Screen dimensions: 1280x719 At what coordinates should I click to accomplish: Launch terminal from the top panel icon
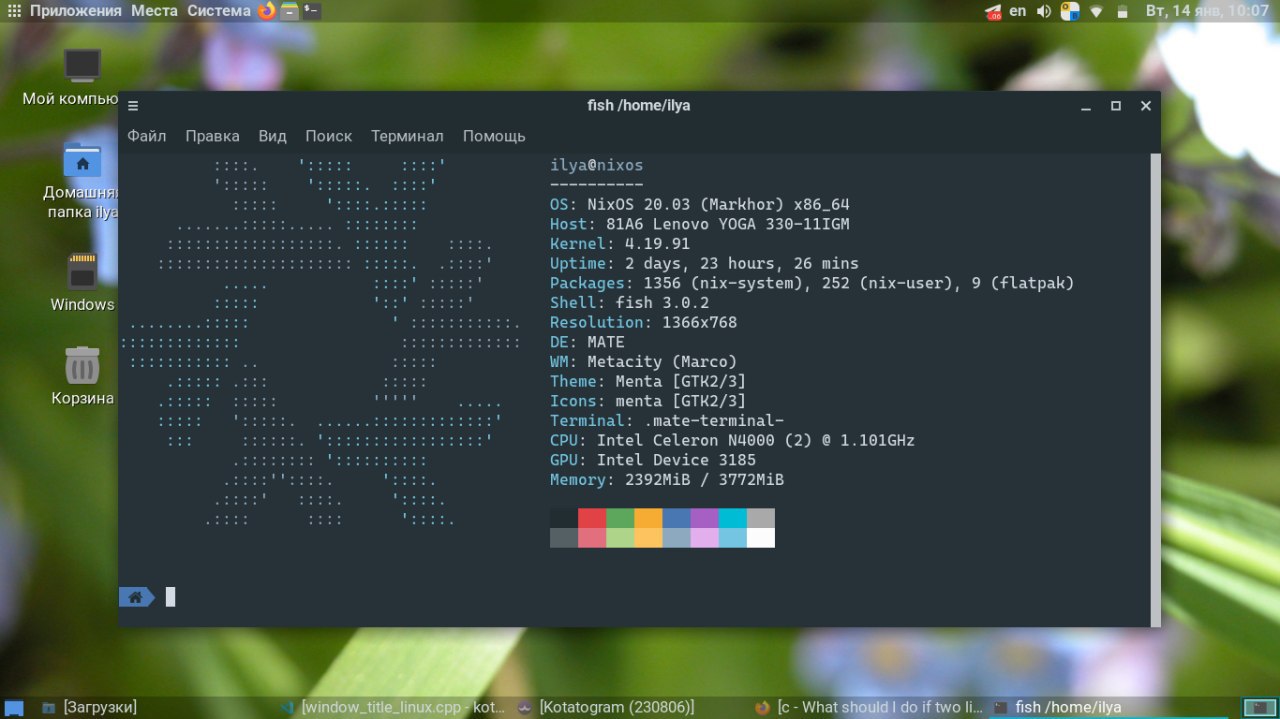(x=312, y=11)
